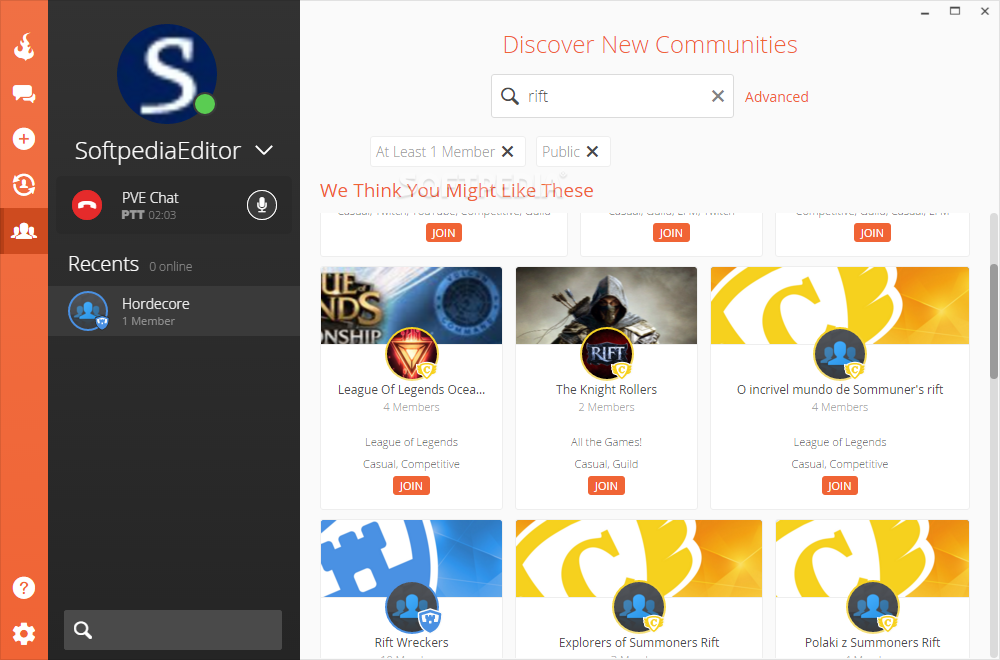Open the Rift Wreckers community title
The height and width of the screenshot is (660, 1000).
pos(411,642)
